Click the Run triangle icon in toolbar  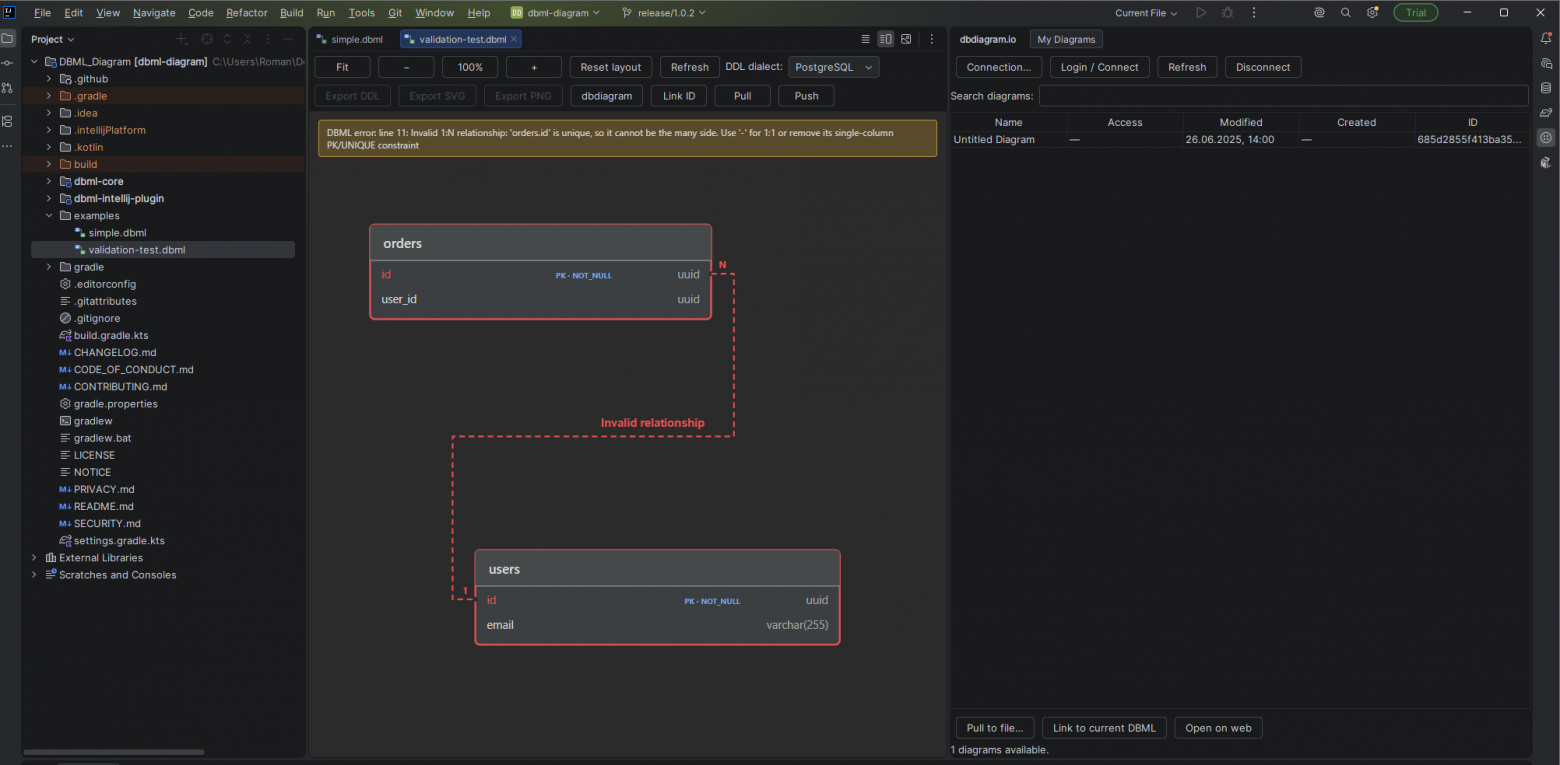[1201, 13]
